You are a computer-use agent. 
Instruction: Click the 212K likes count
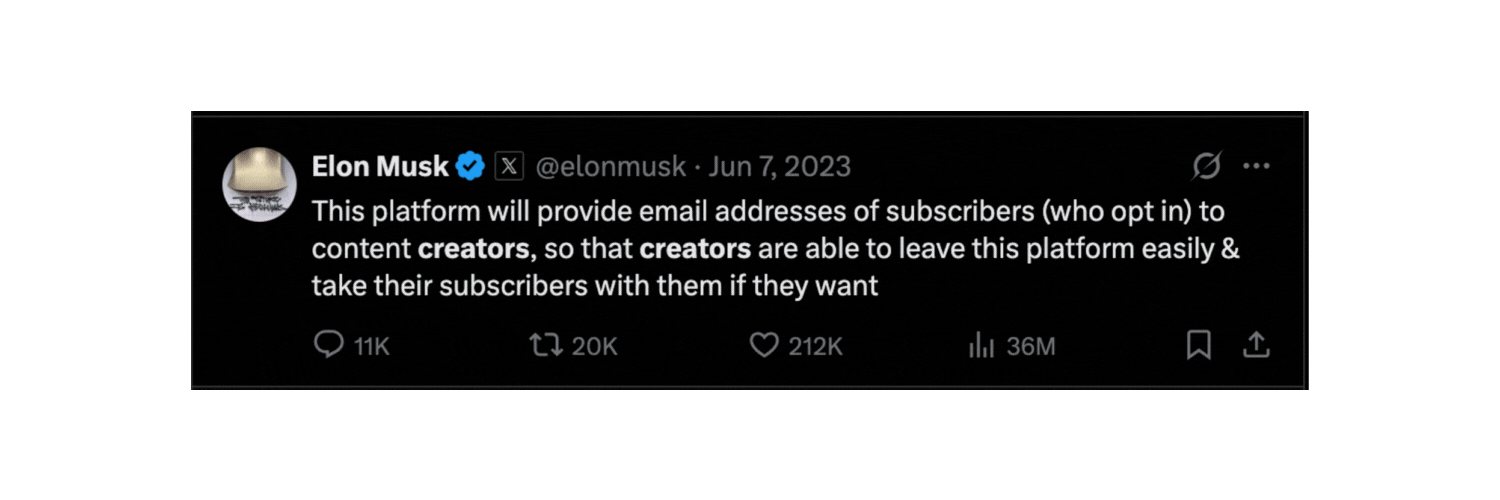point(815,346)
